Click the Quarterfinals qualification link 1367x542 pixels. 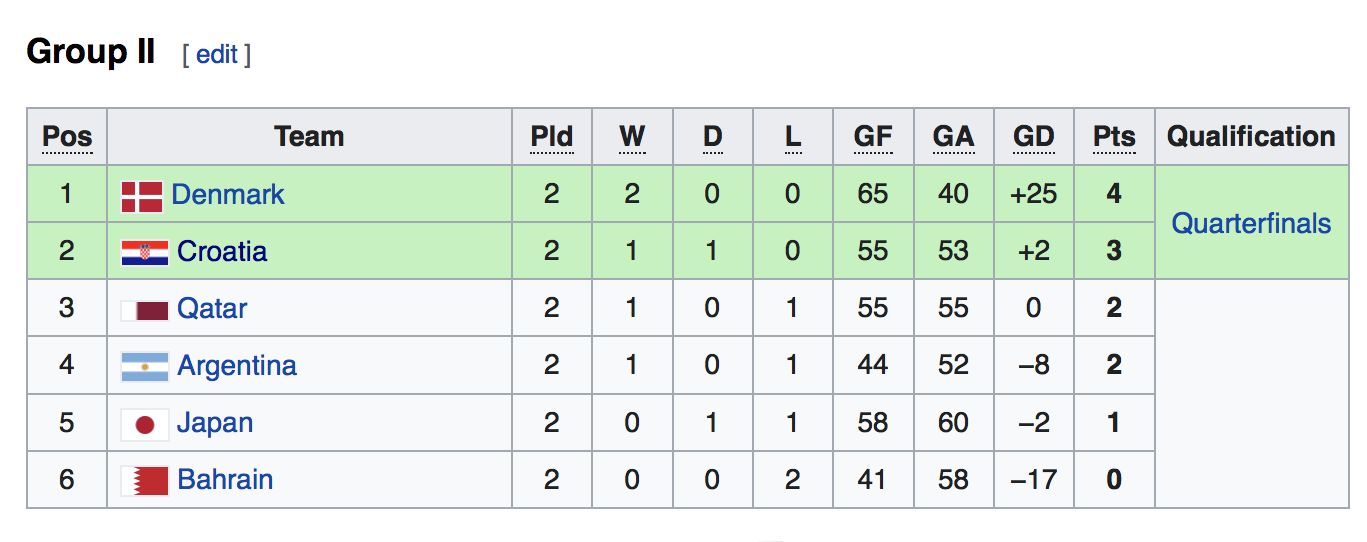[x=1251, y=223]
